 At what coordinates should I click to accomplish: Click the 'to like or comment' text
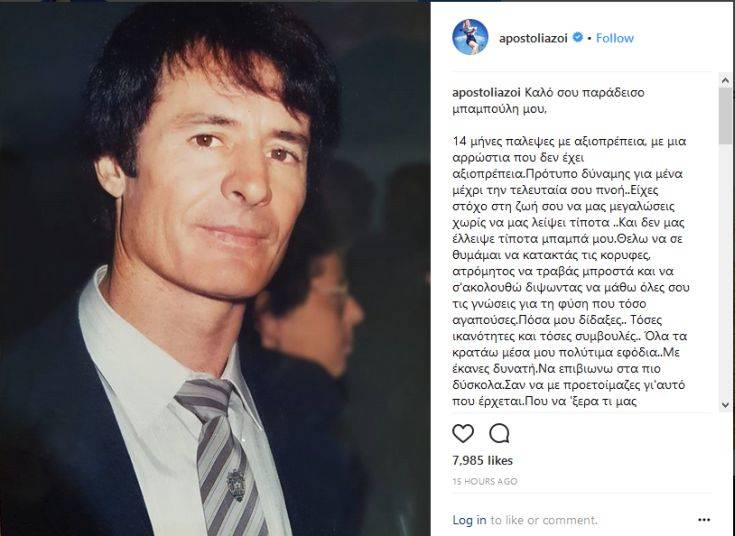pos(544,520)
